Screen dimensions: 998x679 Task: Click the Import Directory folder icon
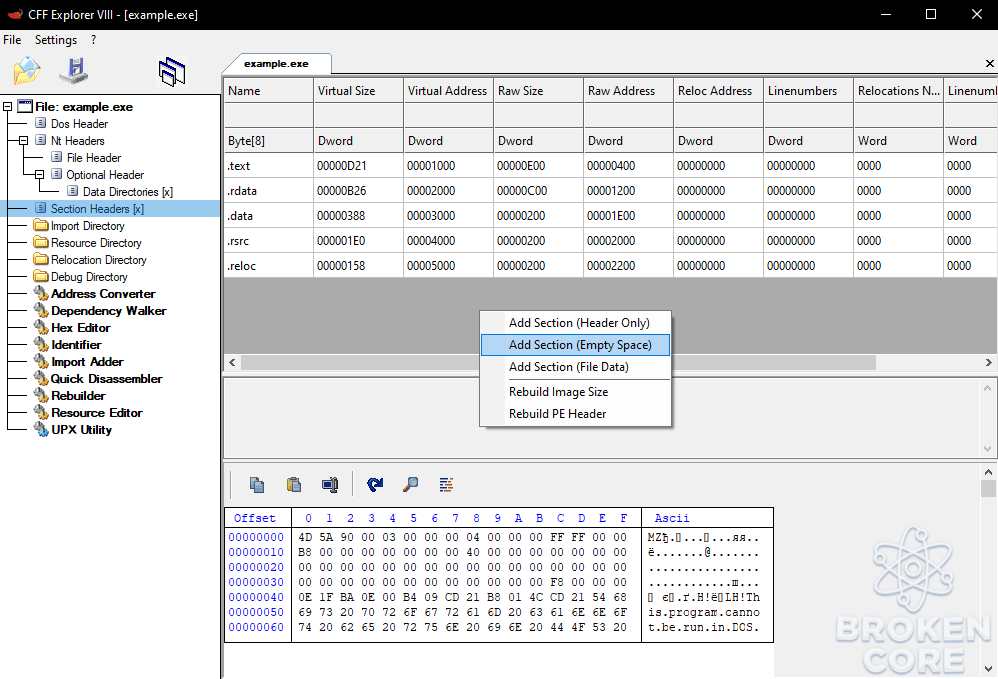coord(41,225)
